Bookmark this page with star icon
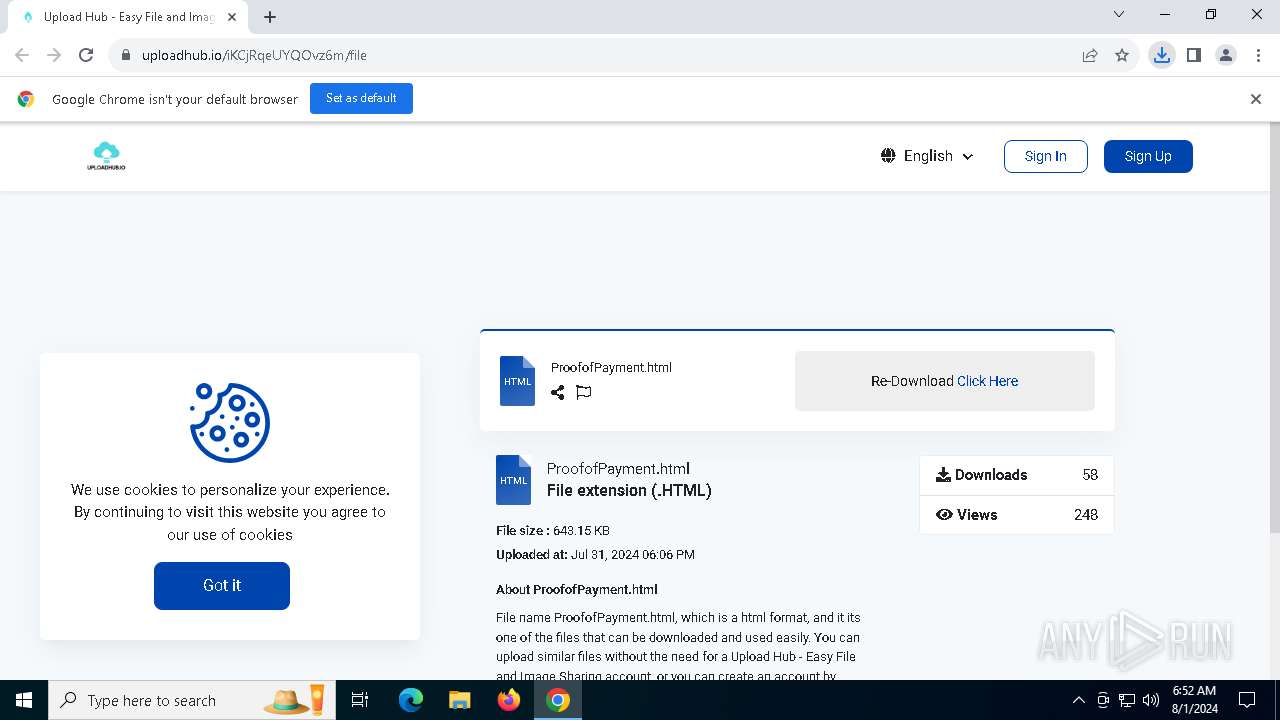Screen dimensions: 1280x720 [1122, 55]
